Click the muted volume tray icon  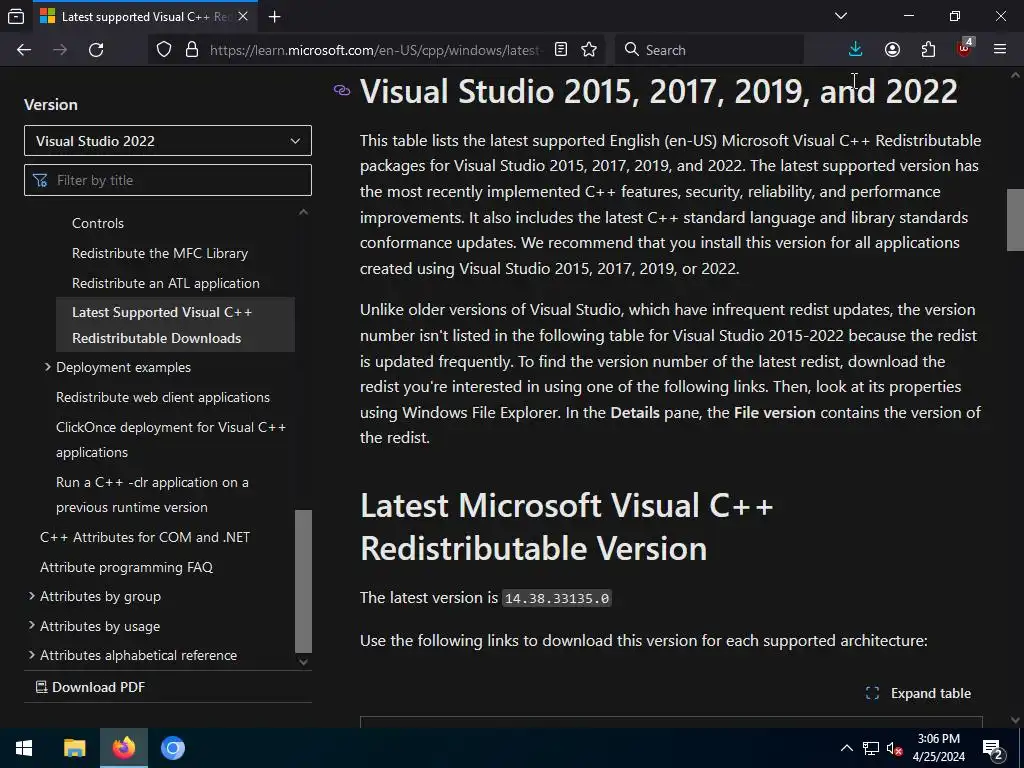pos(894,748)
